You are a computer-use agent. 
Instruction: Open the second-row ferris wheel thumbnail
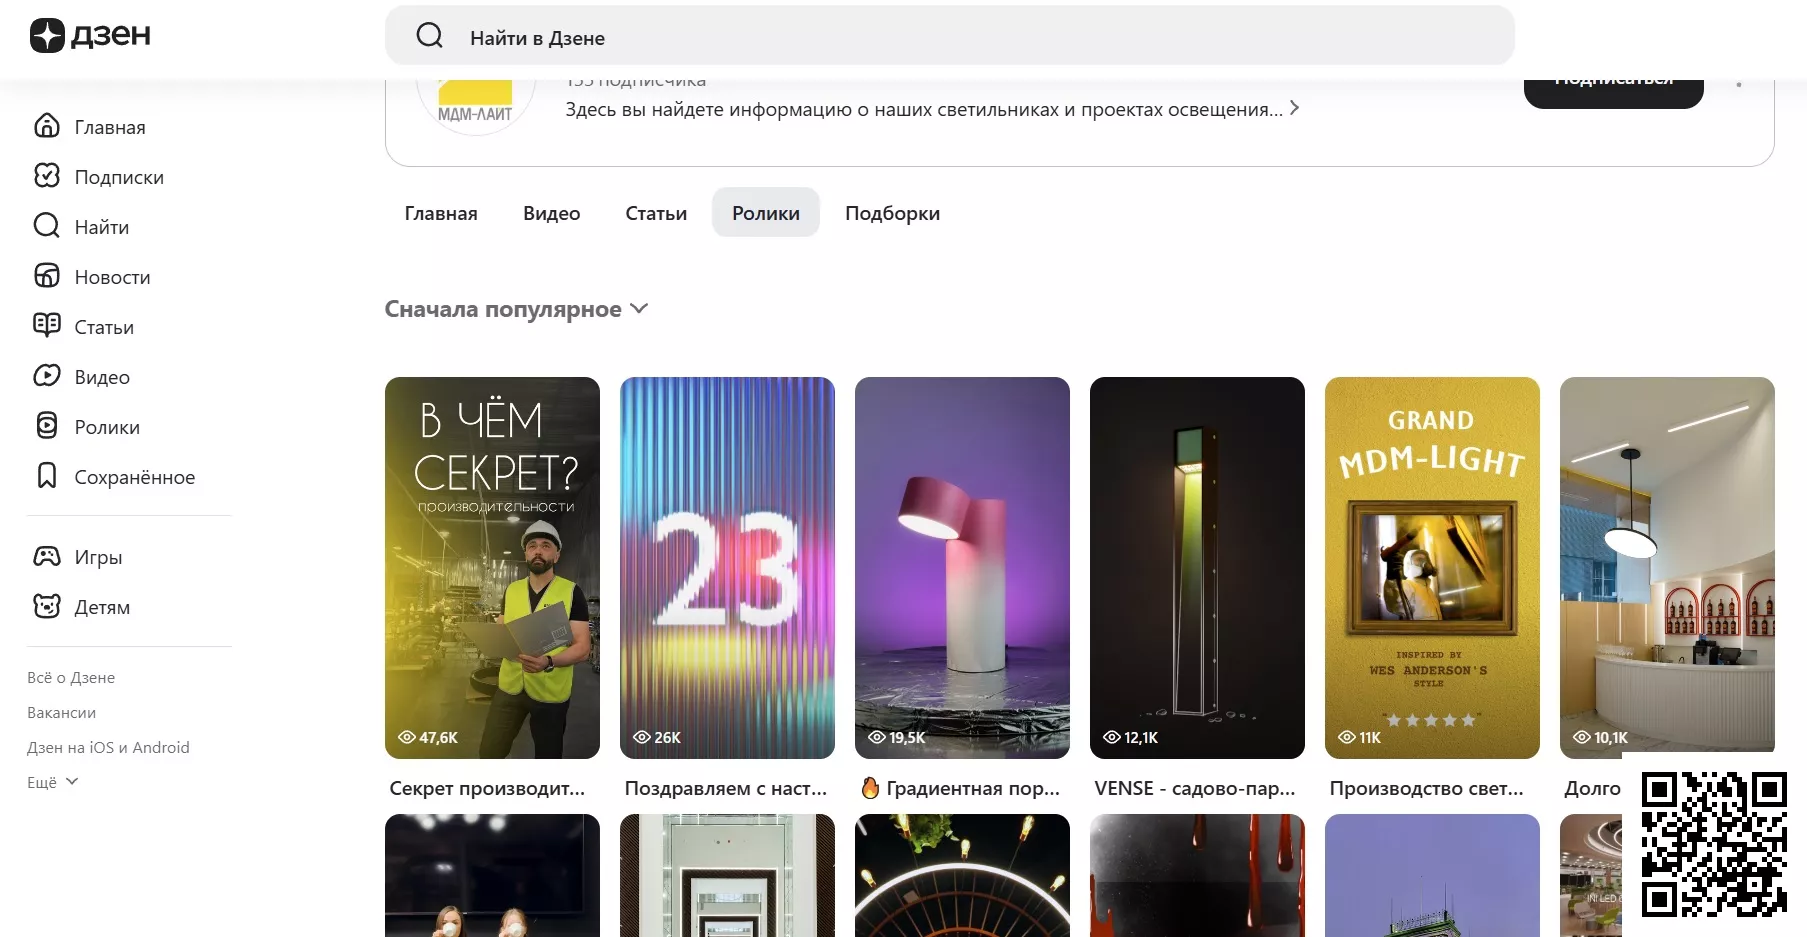tap(962, 875)
